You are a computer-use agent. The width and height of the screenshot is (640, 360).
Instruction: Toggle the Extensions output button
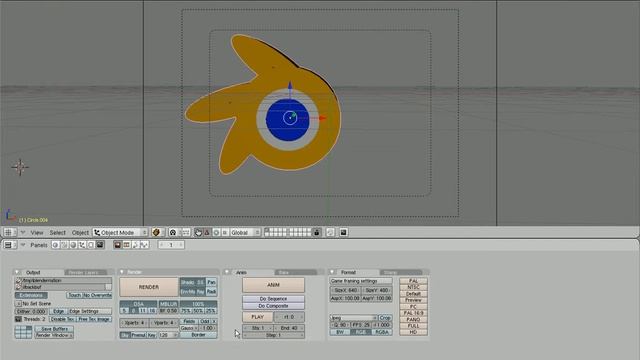[x=31, y=295]
